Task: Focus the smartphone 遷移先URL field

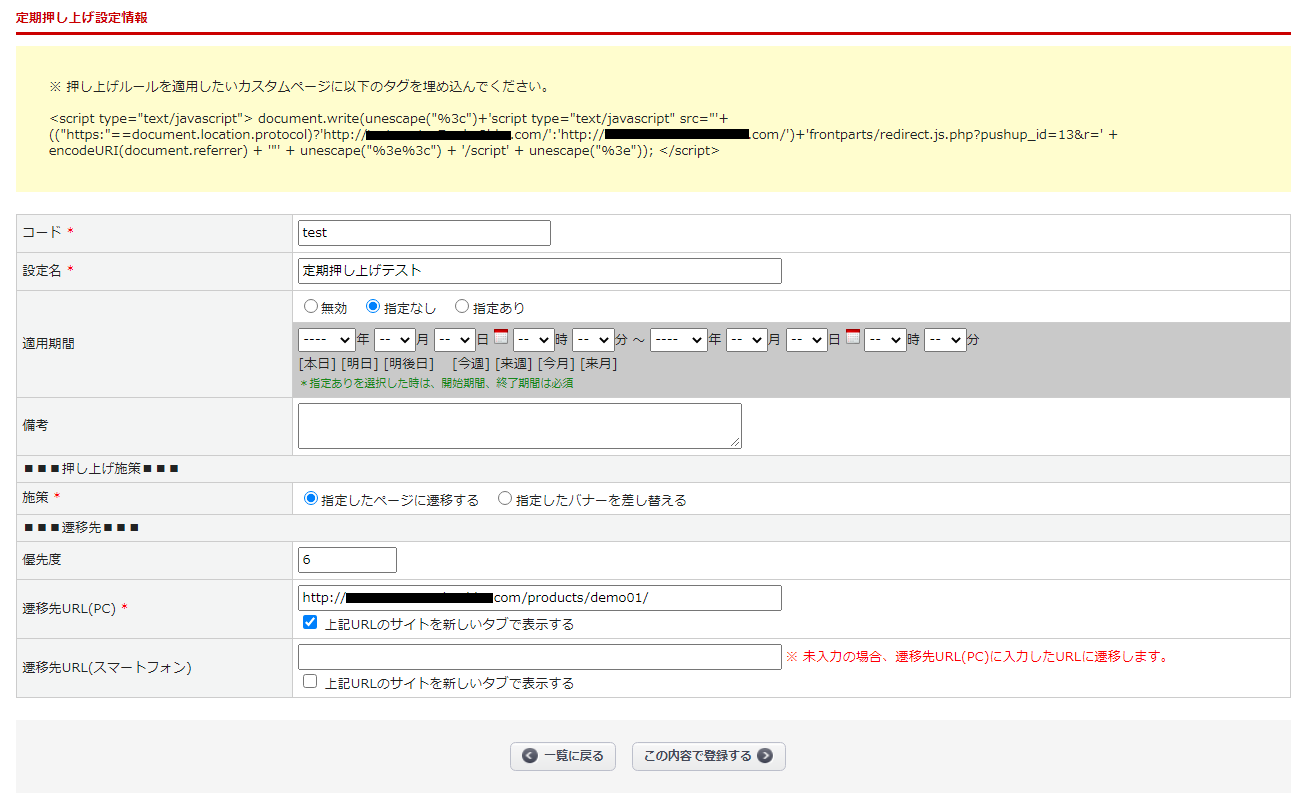Action: 539,657
